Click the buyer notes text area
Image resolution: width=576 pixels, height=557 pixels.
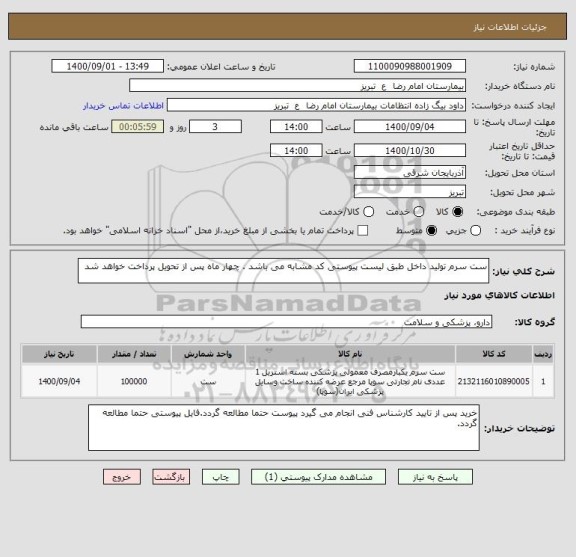click(284, 428)
